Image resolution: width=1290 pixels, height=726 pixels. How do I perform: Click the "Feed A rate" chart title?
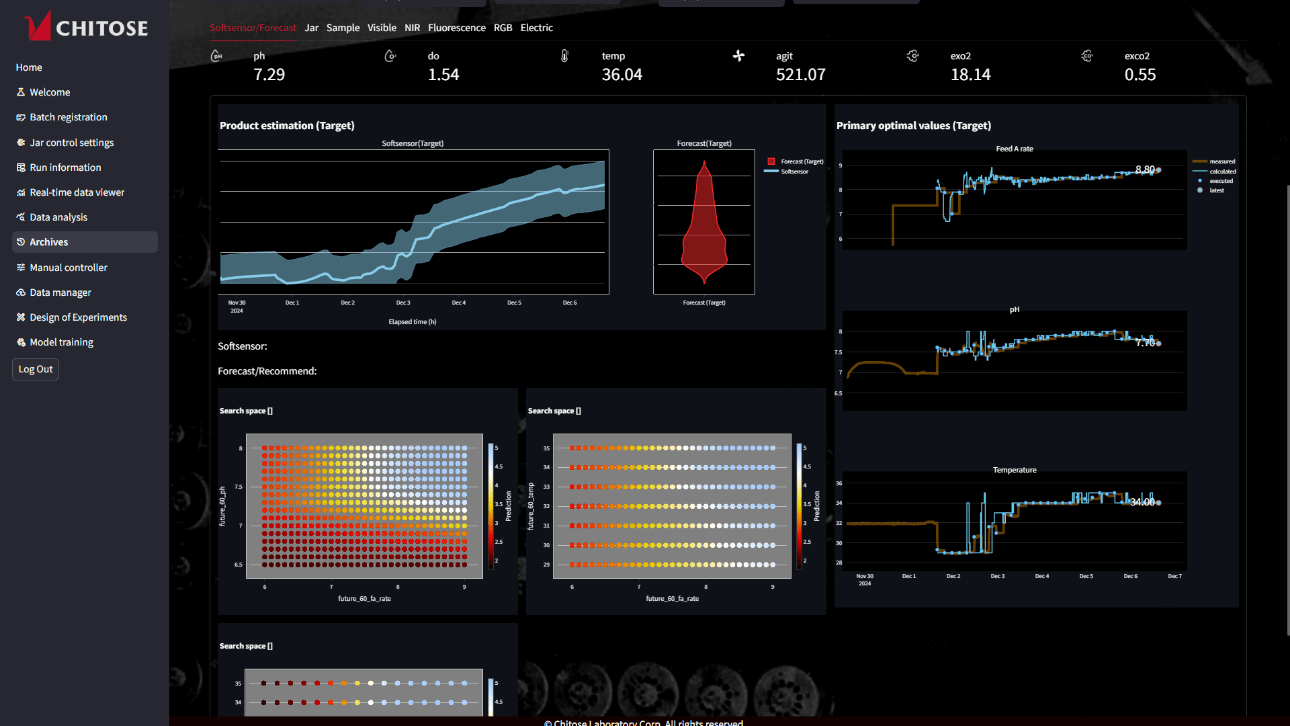point(1014,149)
